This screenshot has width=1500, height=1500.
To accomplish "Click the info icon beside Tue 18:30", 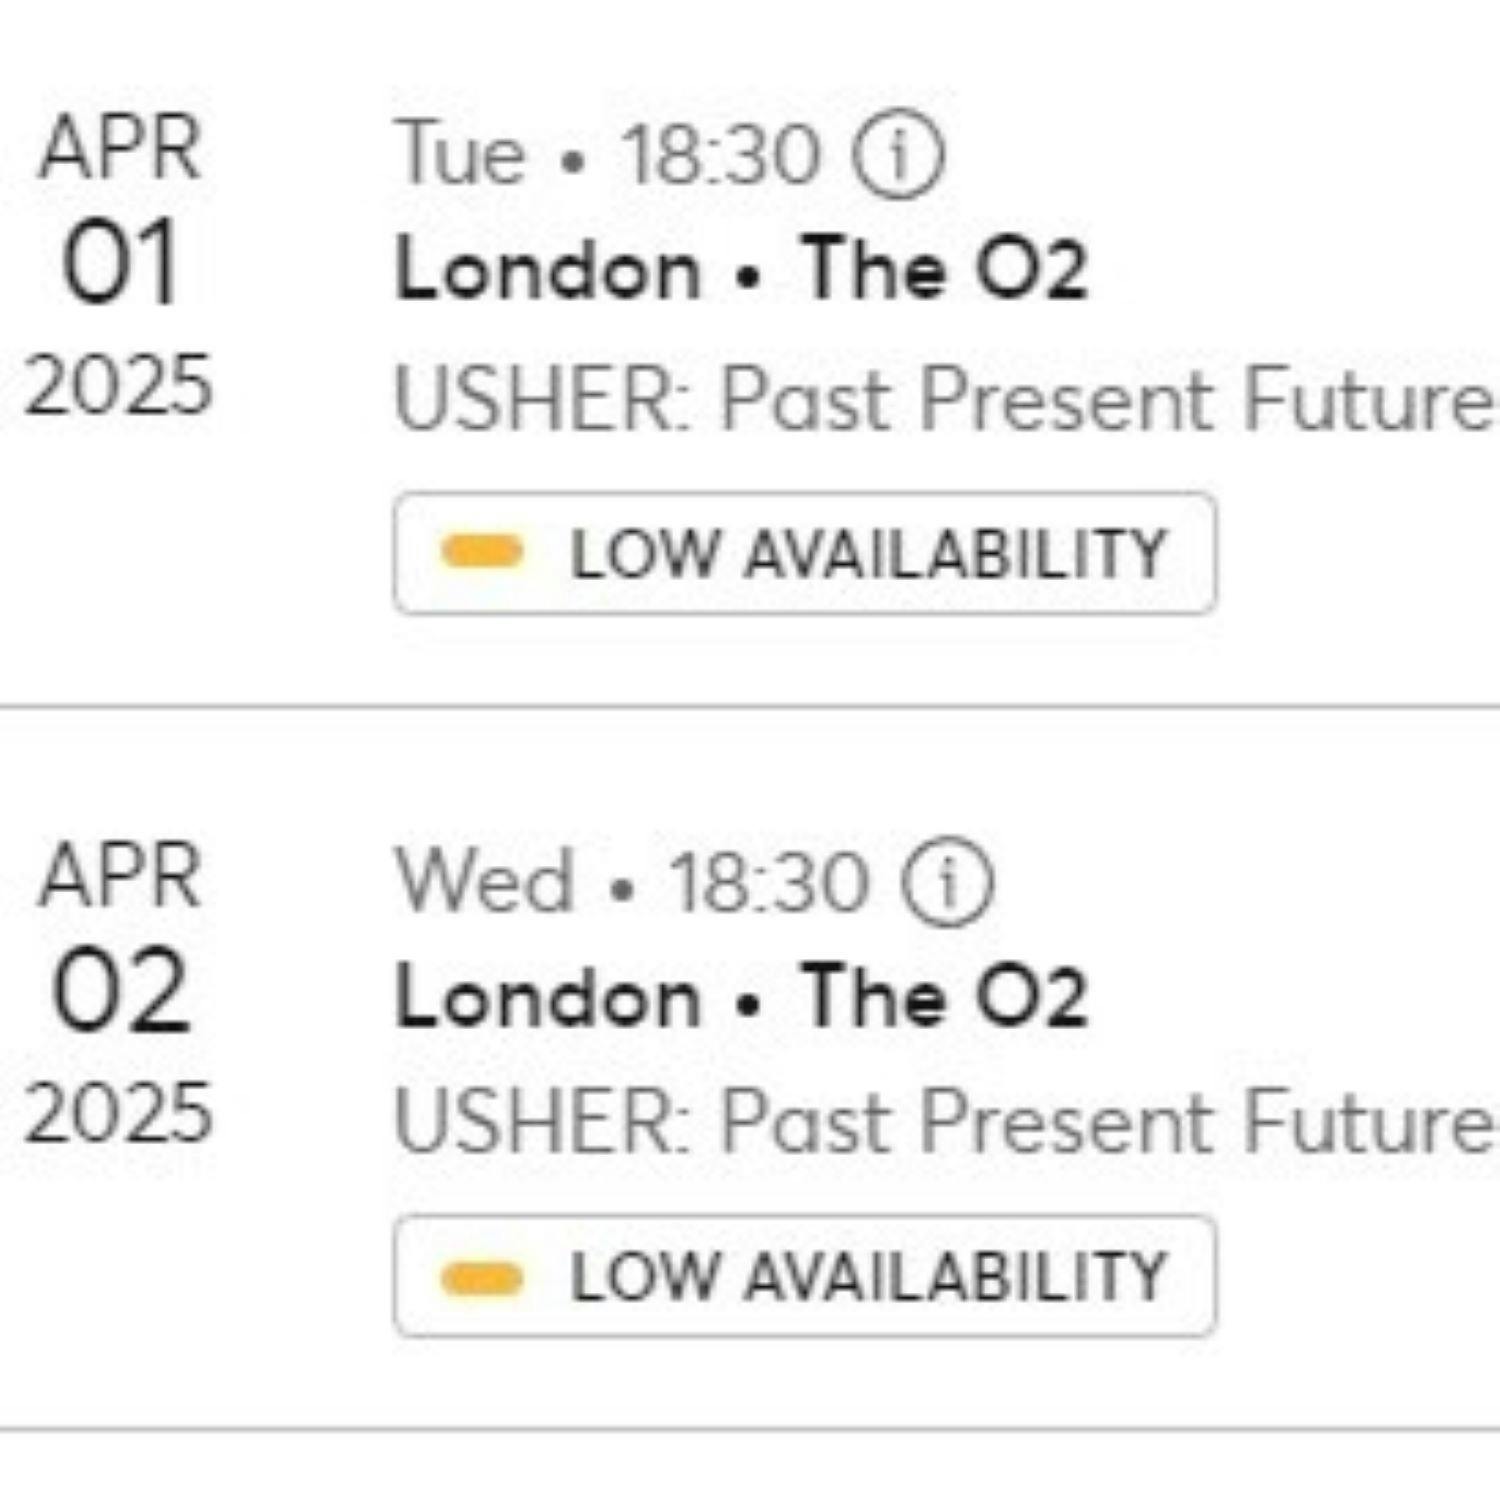I will [x=897, y=154].
